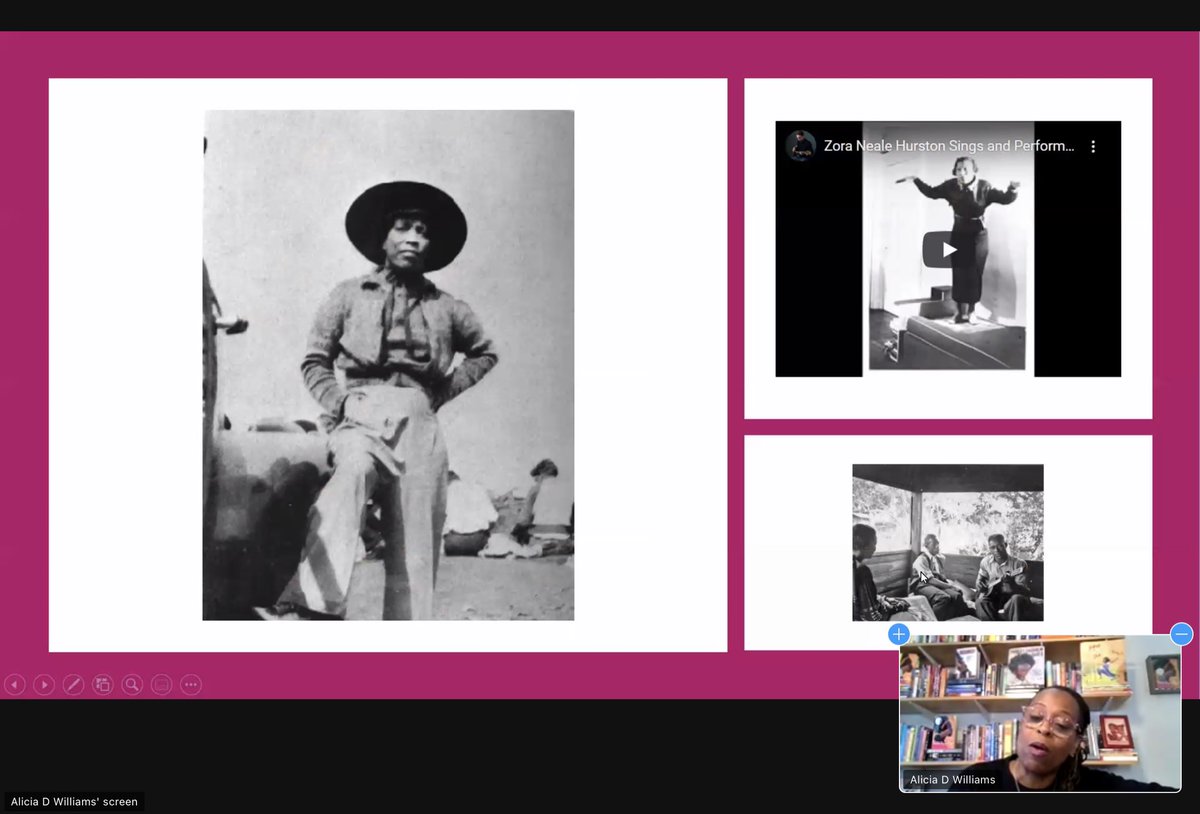Image resolution: width=1200 pixels, height=814 pixels.
Task: Open the Zora Neale Hurston Sings video title
Action: (x=949, y=146)
